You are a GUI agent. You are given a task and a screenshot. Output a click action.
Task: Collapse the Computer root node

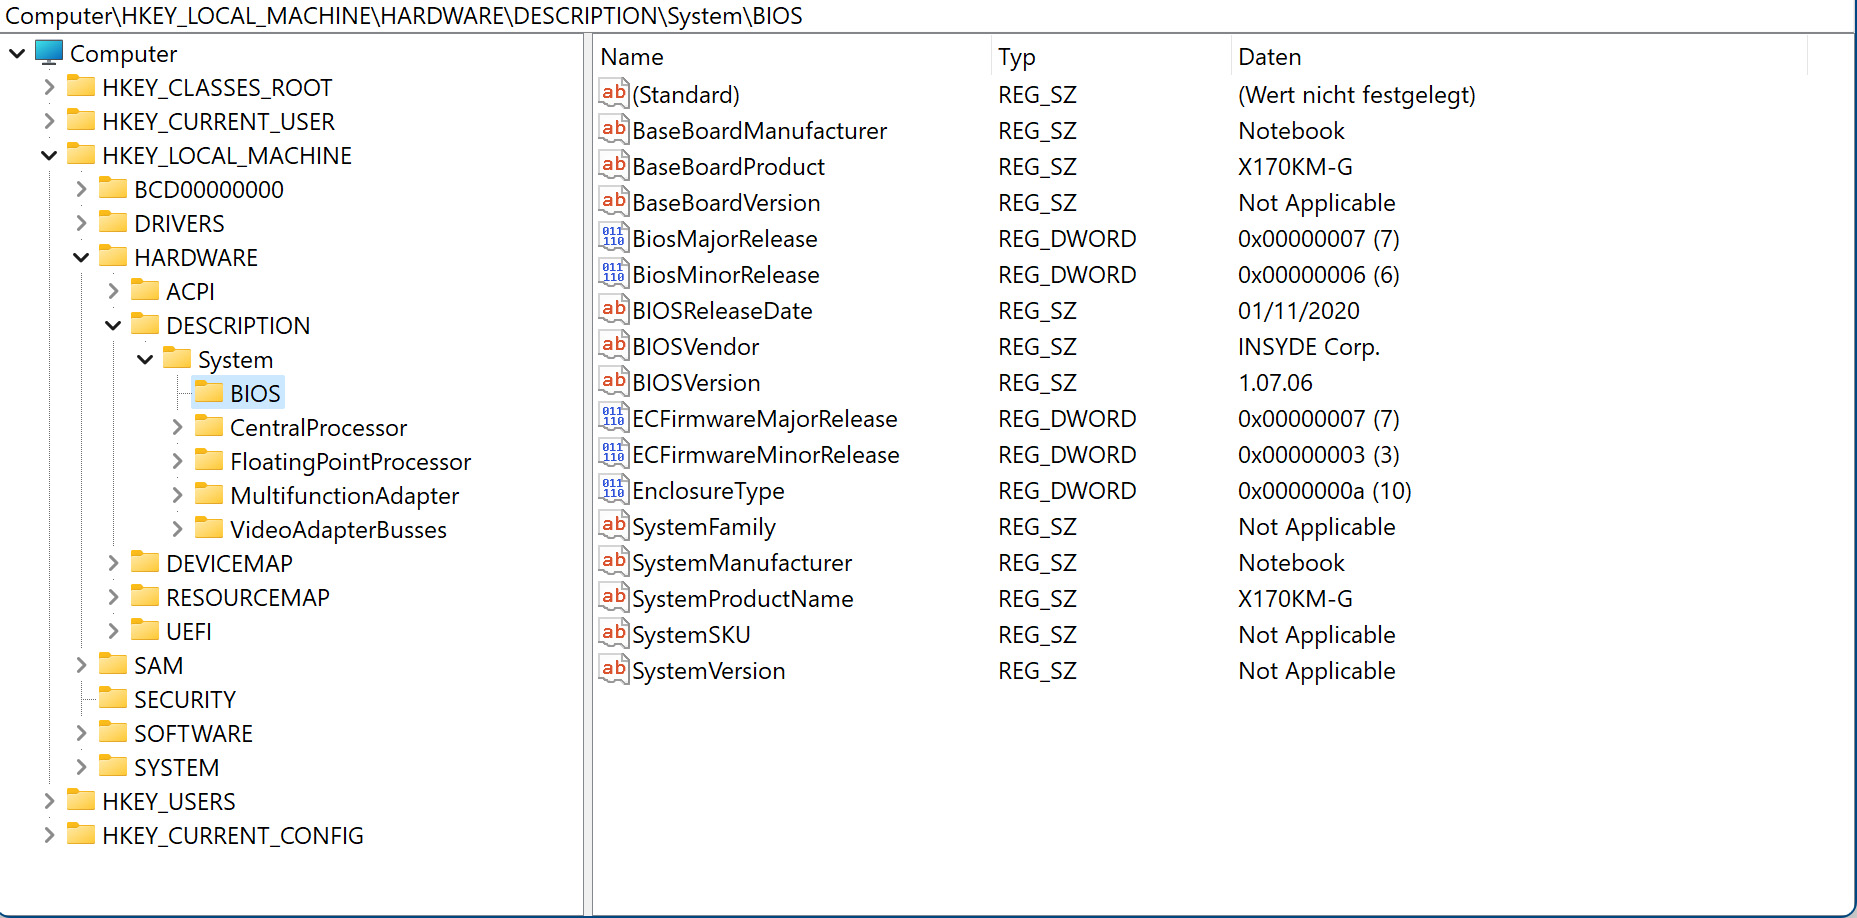coord(17,53)
